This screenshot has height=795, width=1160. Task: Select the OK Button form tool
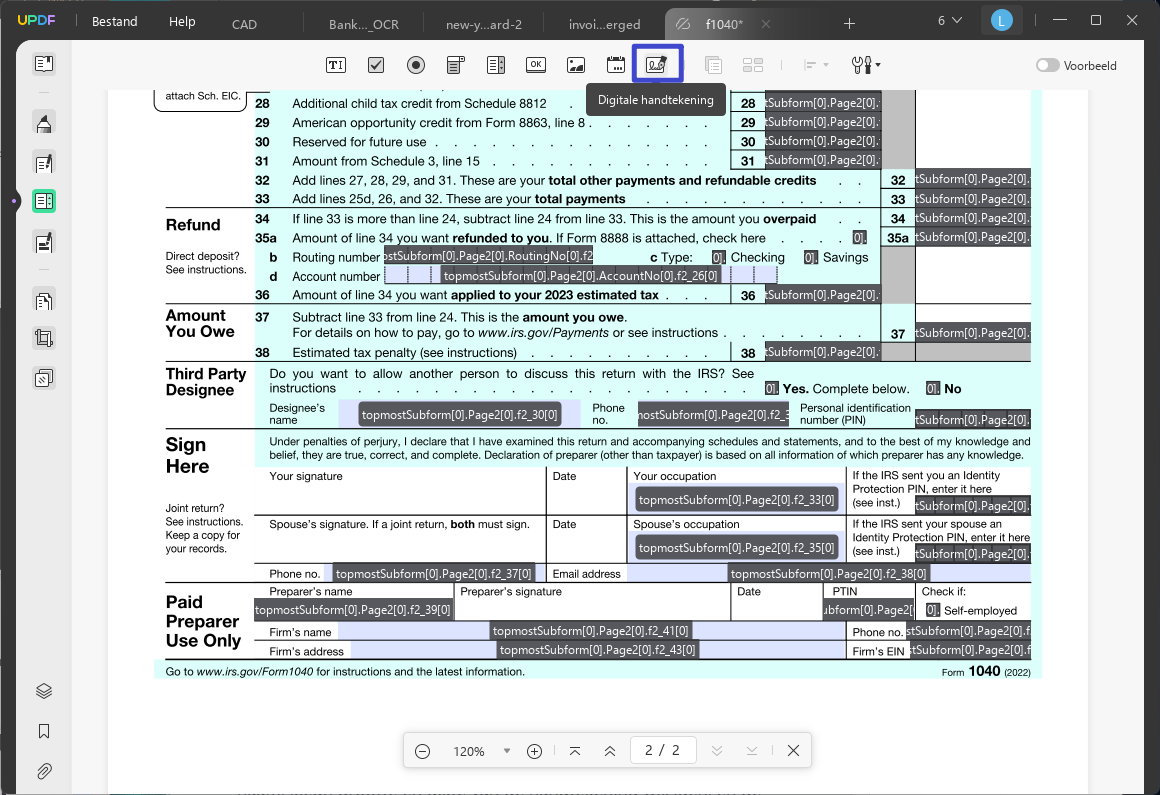coord(536,65)
